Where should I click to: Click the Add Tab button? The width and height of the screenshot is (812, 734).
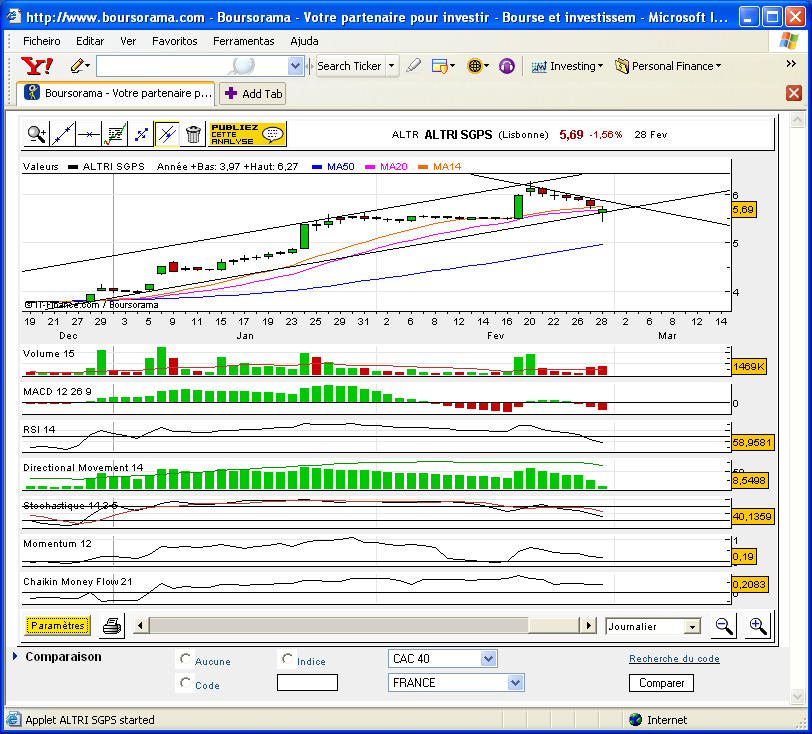[x=253, y=94]
